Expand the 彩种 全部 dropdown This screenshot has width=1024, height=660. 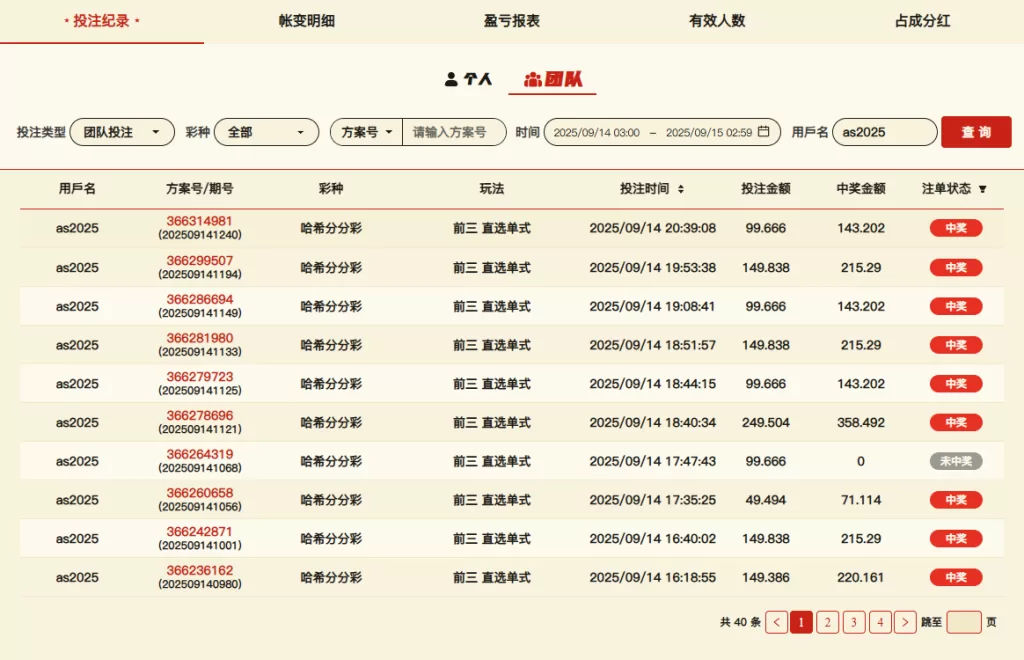tap(266, 132)
